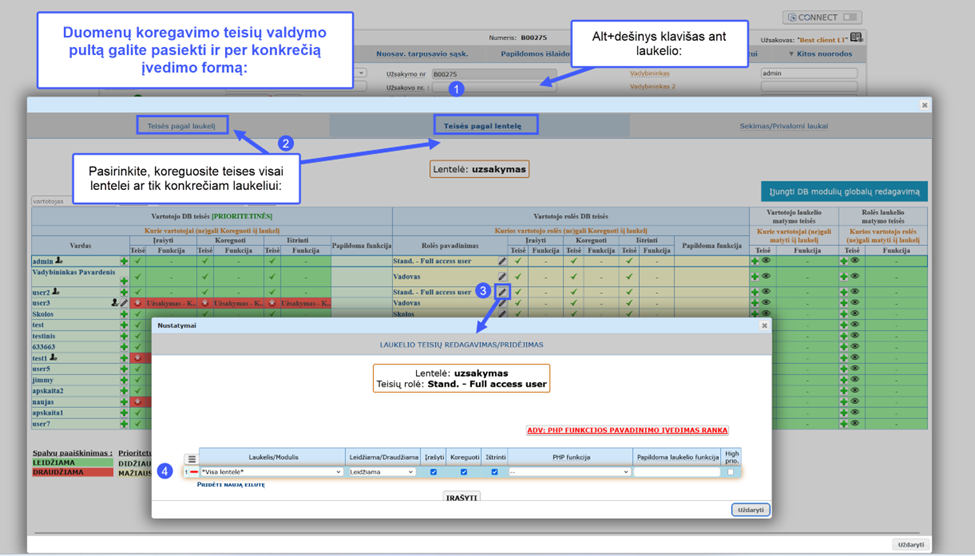Click Uždaryti button in Nustatymai dialog

point(751,510)
